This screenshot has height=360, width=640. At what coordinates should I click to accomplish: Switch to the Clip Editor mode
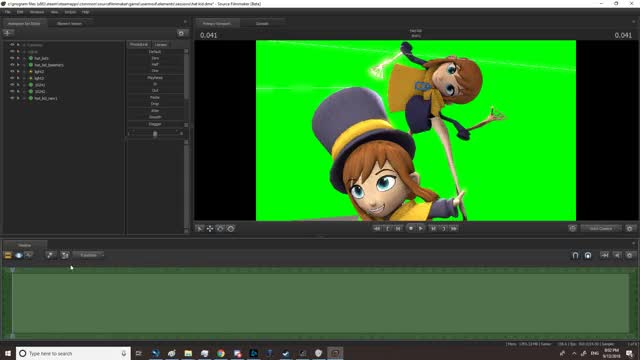point(8,255)
